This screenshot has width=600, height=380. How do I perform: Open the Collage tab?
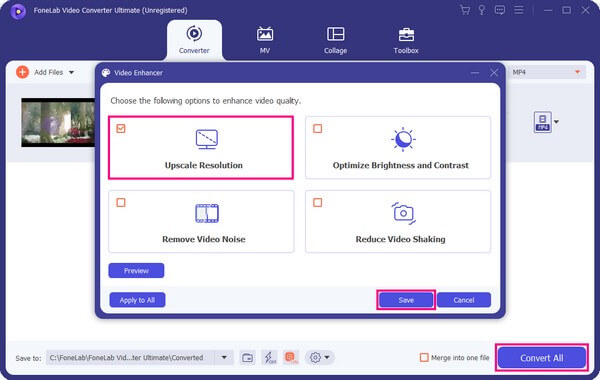(336, 40)
